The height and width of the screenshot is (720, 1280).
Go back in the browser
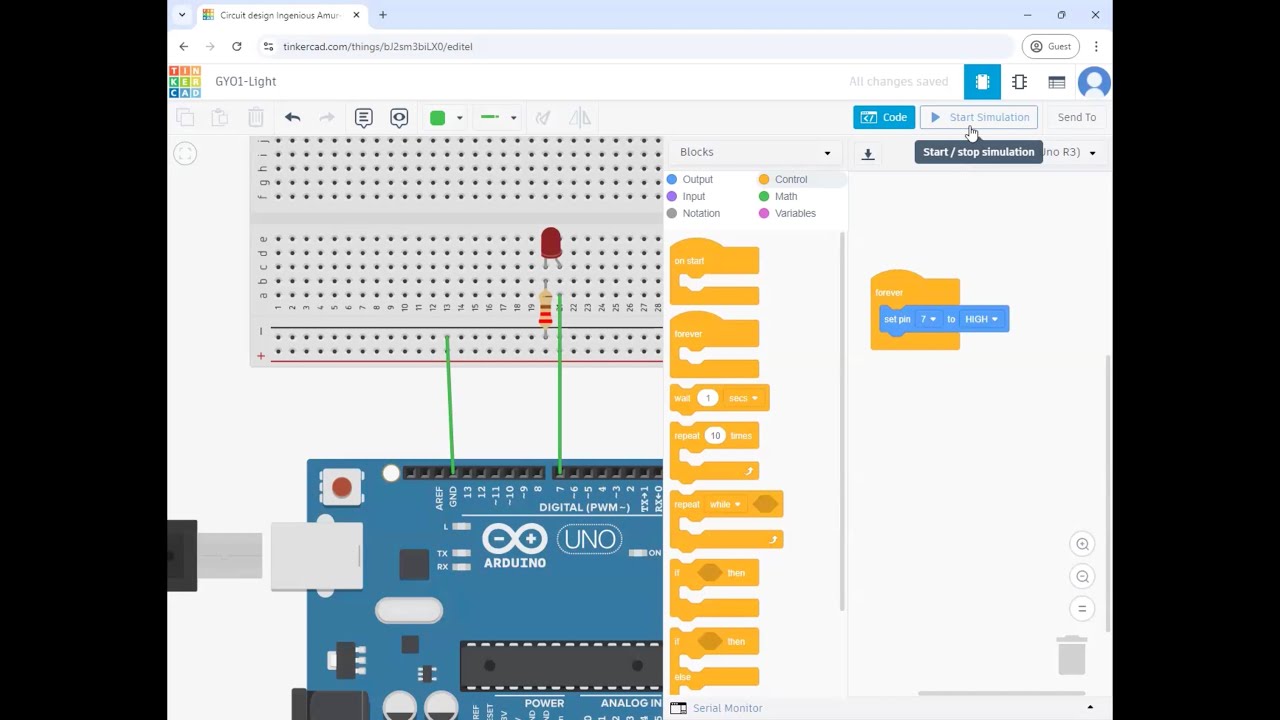tap(184, 46)
